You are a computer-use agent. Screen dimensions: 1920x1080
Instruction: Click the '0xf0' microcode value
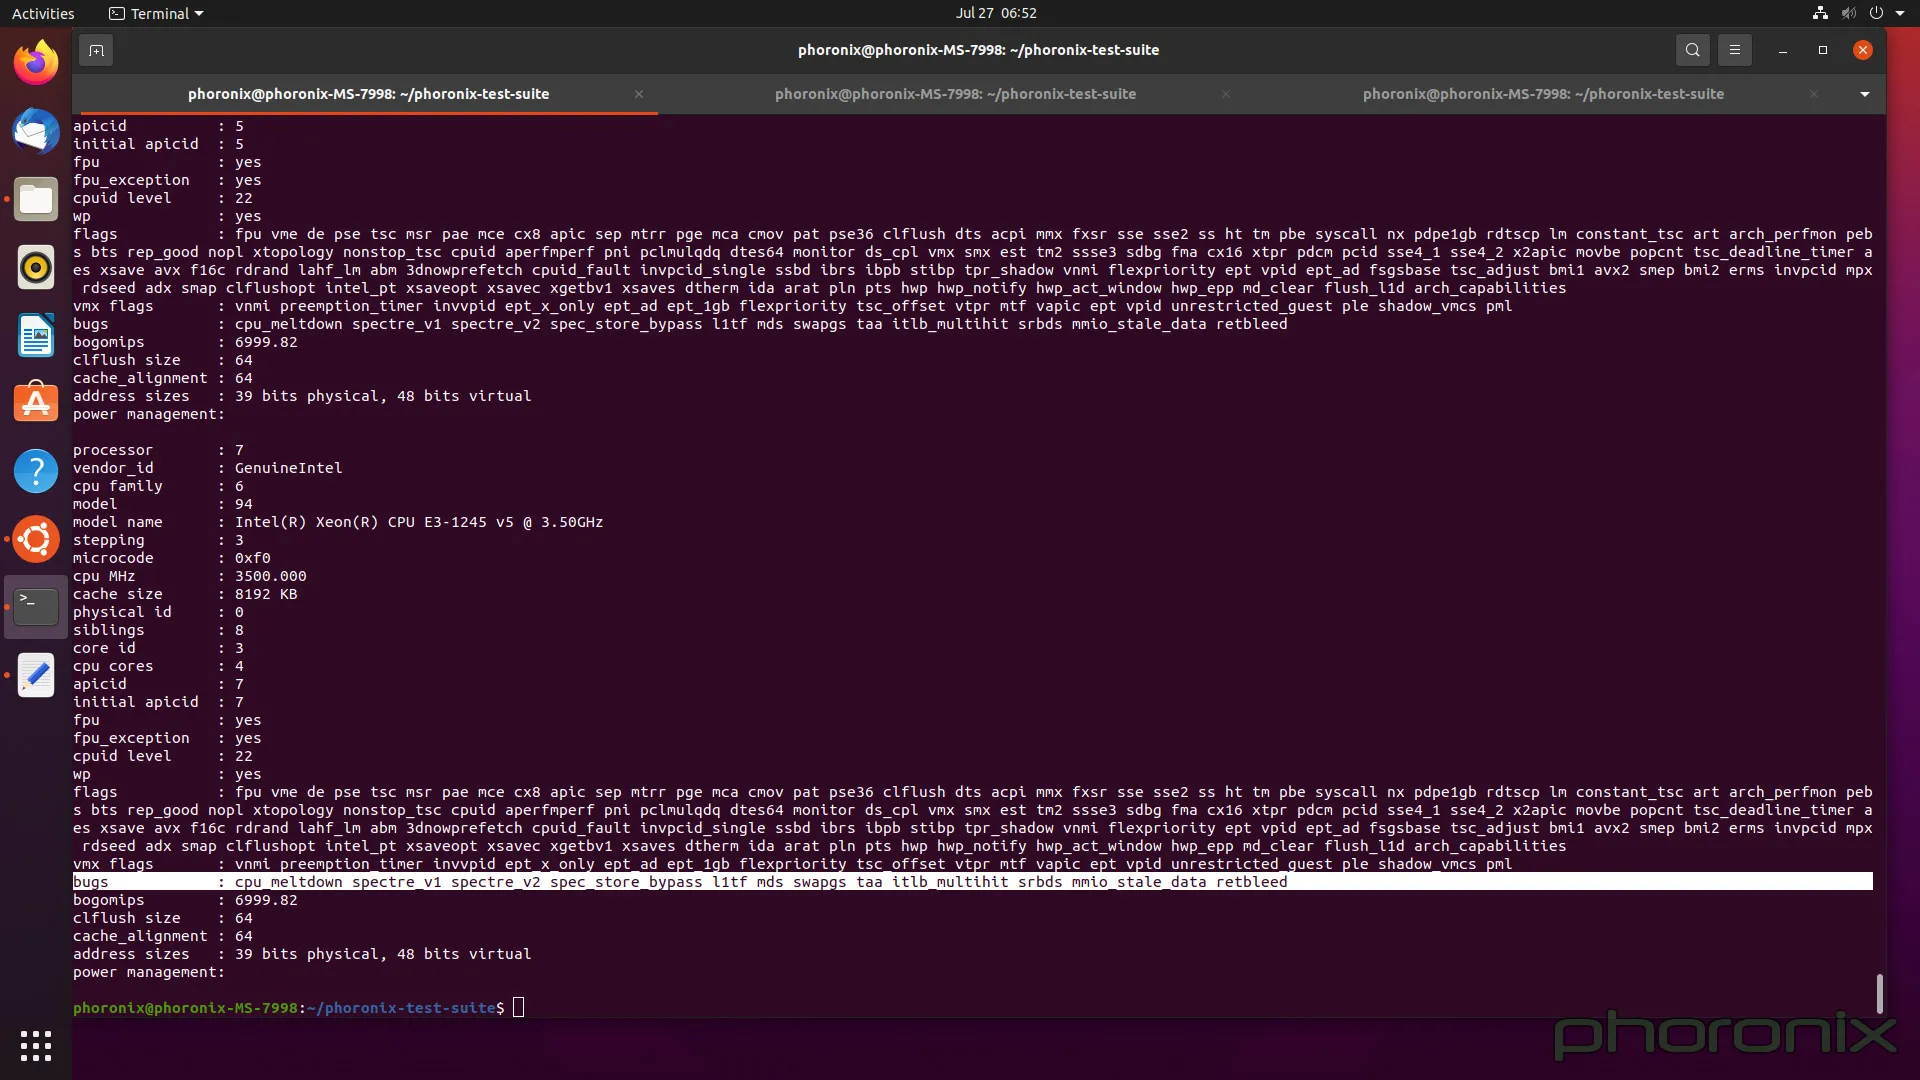tap(253, 558)
